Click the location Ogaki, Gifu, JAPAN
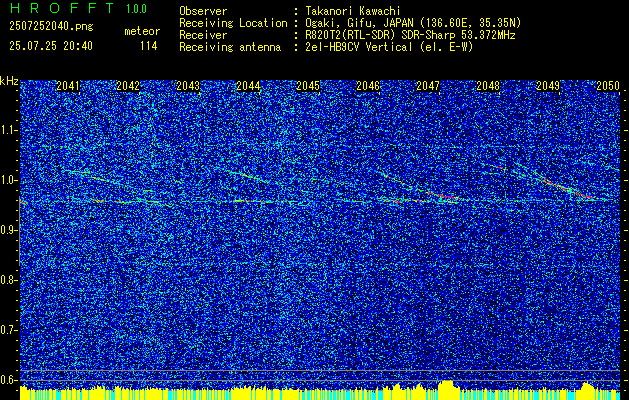The image size is (629, 400). 361,23
